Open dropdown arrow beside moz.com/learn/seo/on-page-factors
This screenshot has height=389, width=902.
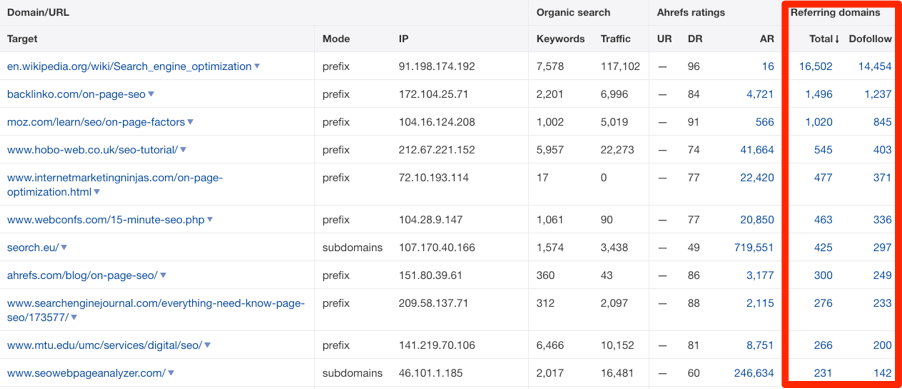(190, 122)
